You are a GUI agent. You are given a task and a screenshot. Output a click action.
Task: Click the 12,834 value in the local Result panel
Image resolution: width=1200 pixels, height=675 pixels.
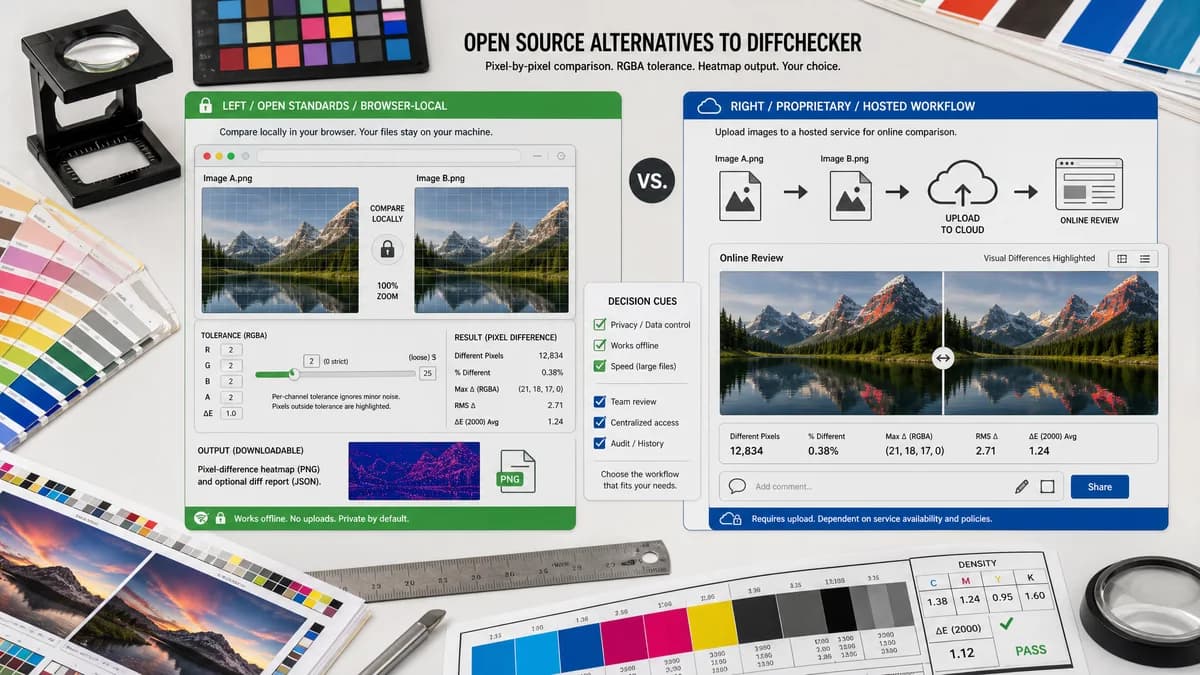[550, 355]
